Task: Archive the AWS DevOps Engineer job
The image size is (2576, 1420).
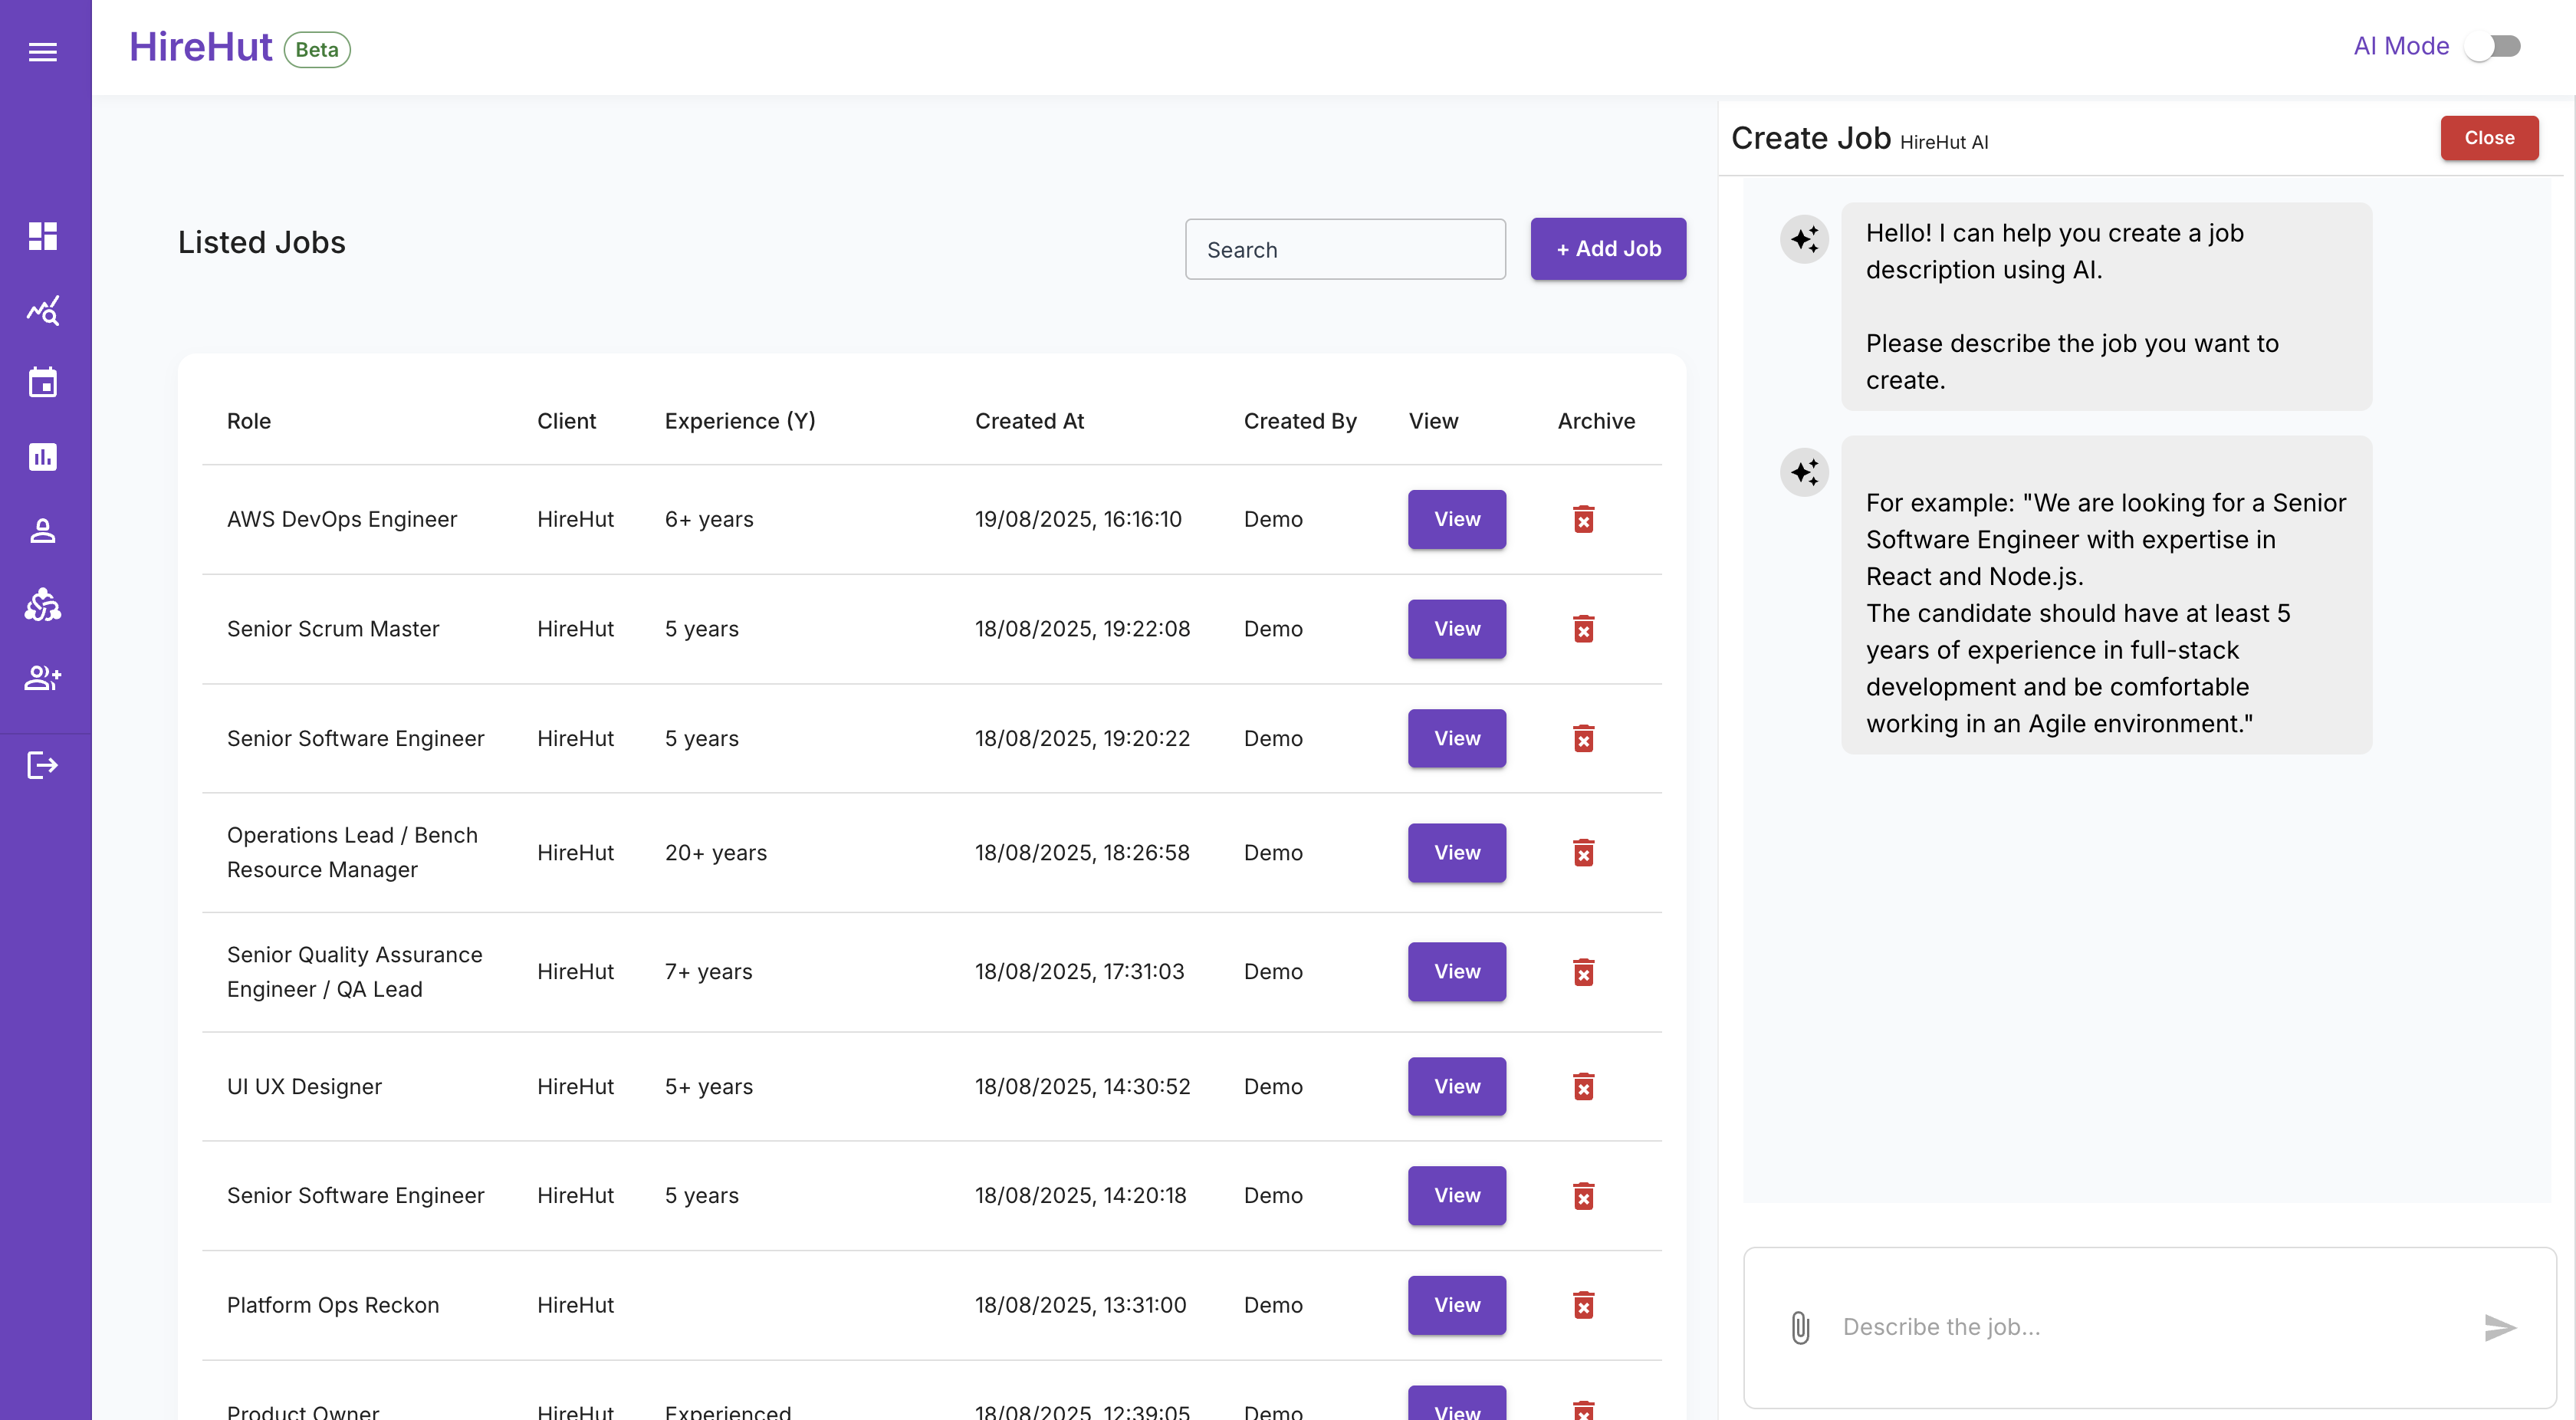Action: point(1583,519)
